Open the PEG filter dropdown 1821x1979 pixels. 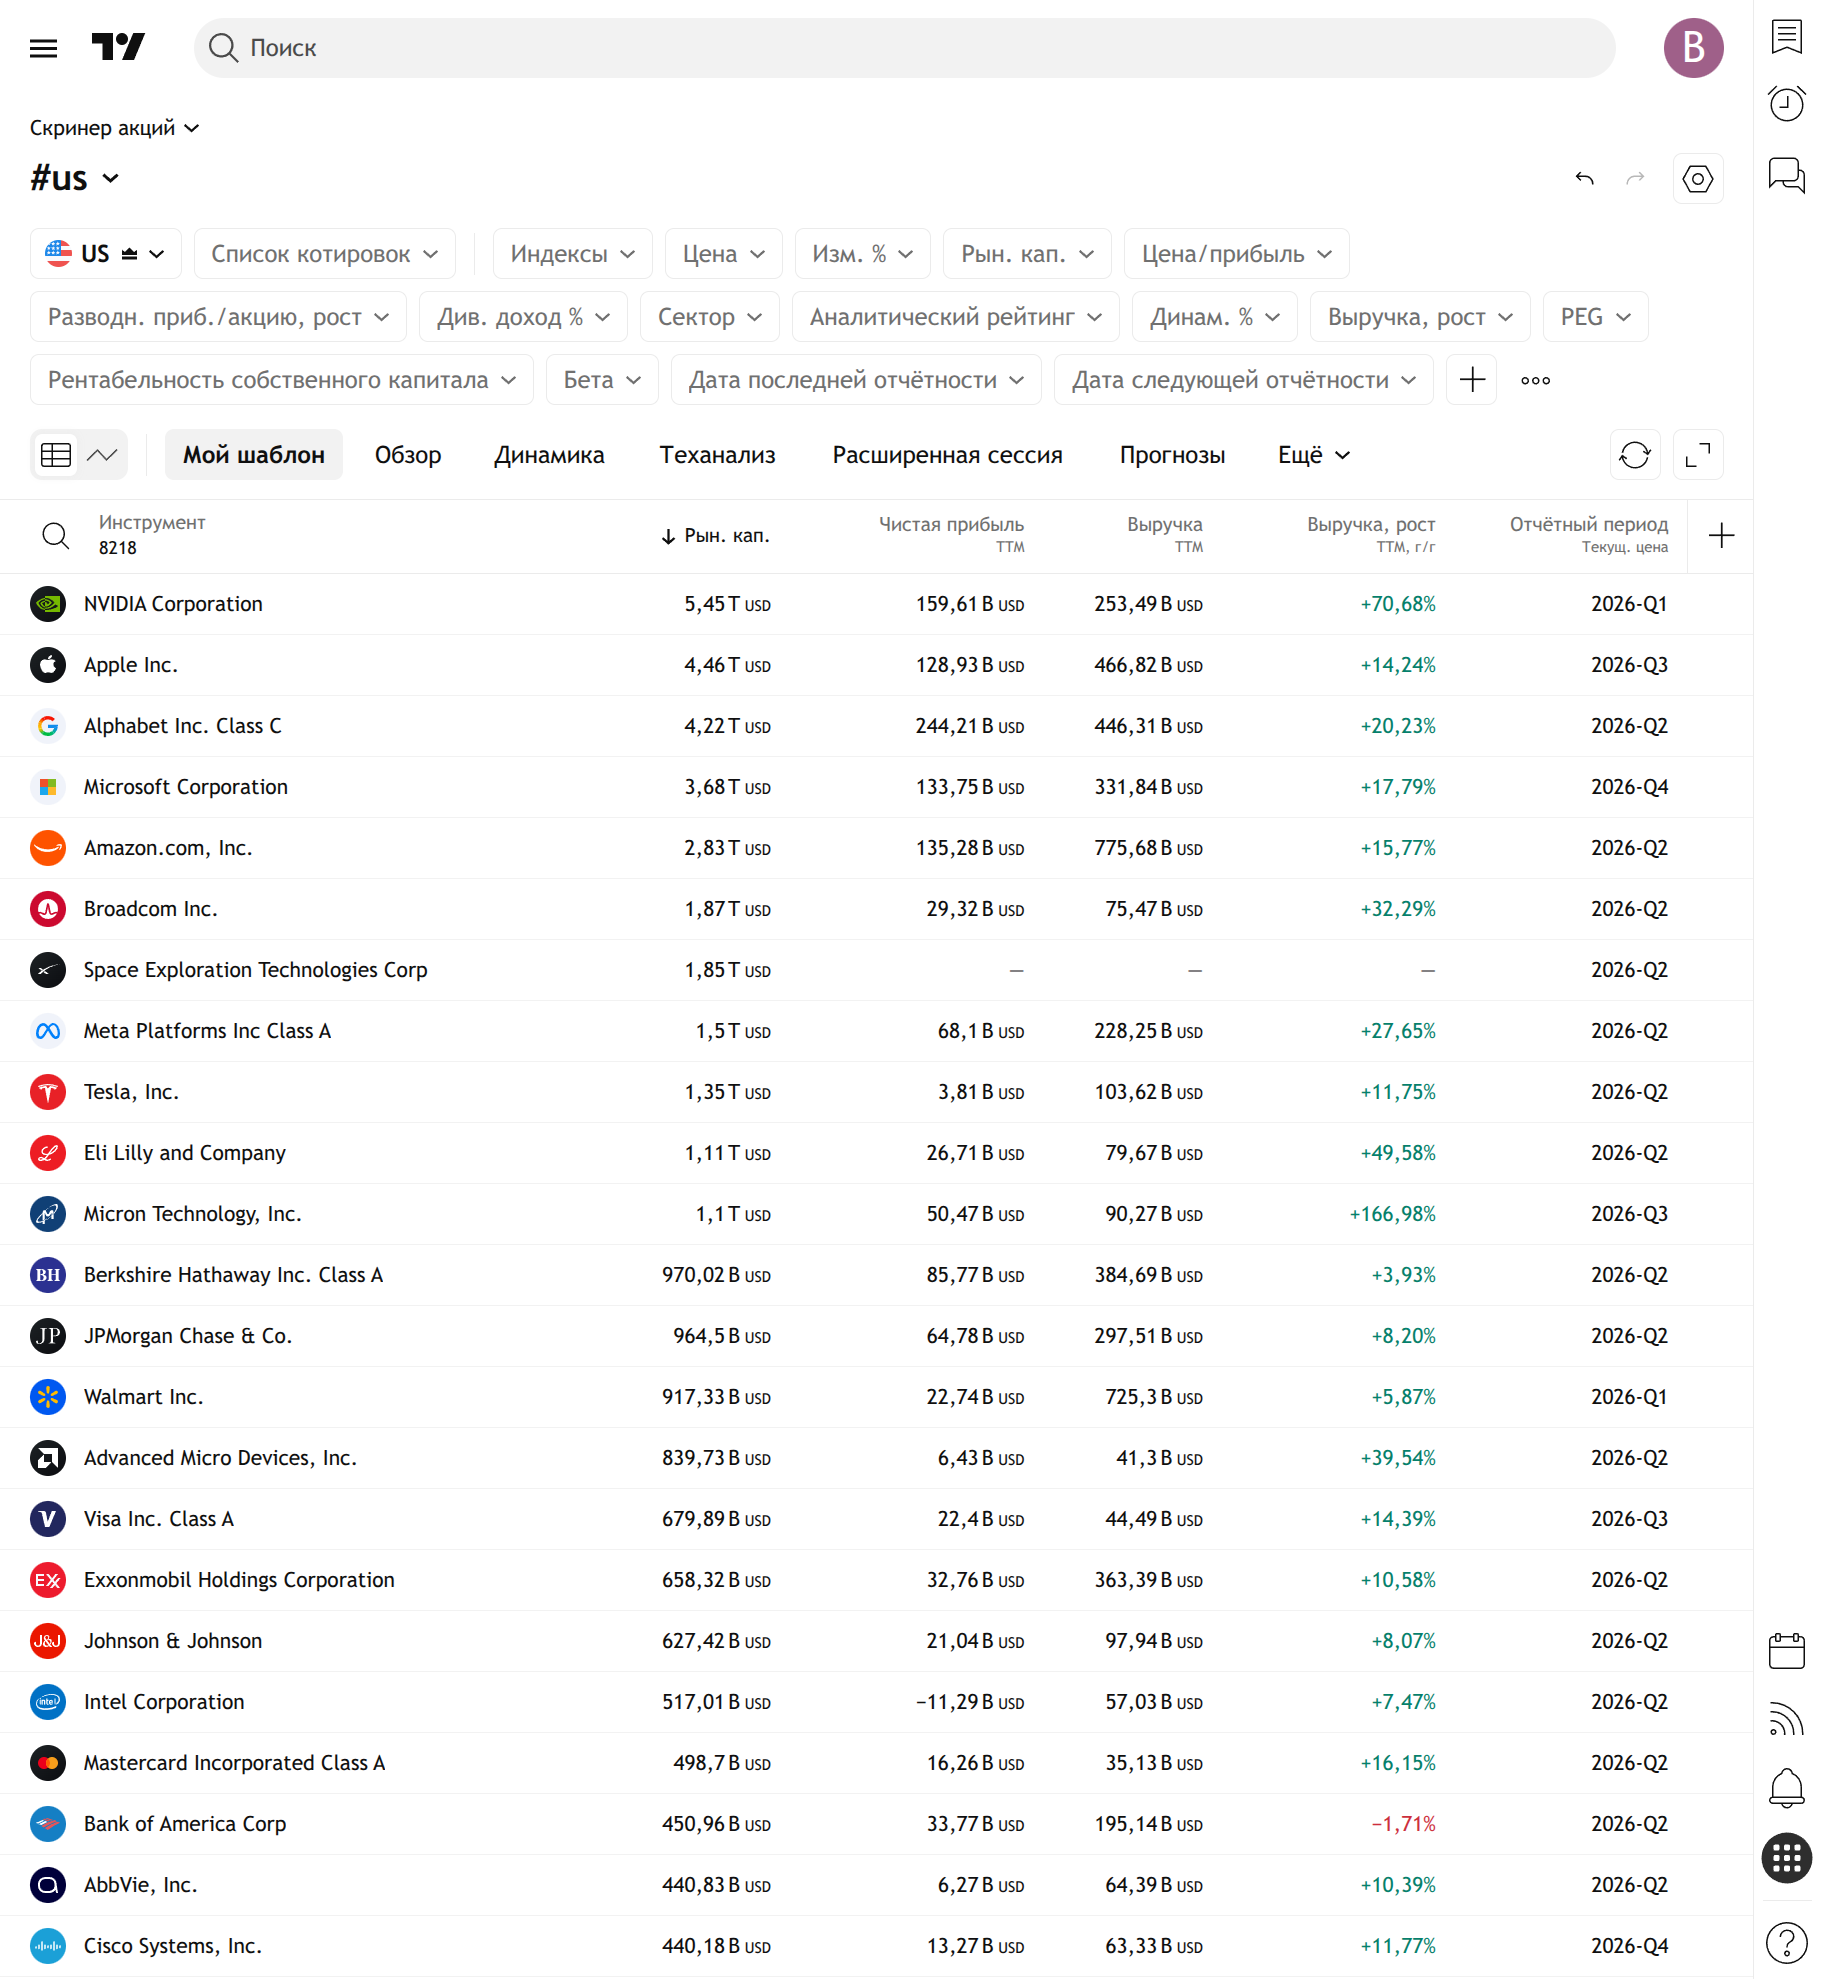(1595, 317)
